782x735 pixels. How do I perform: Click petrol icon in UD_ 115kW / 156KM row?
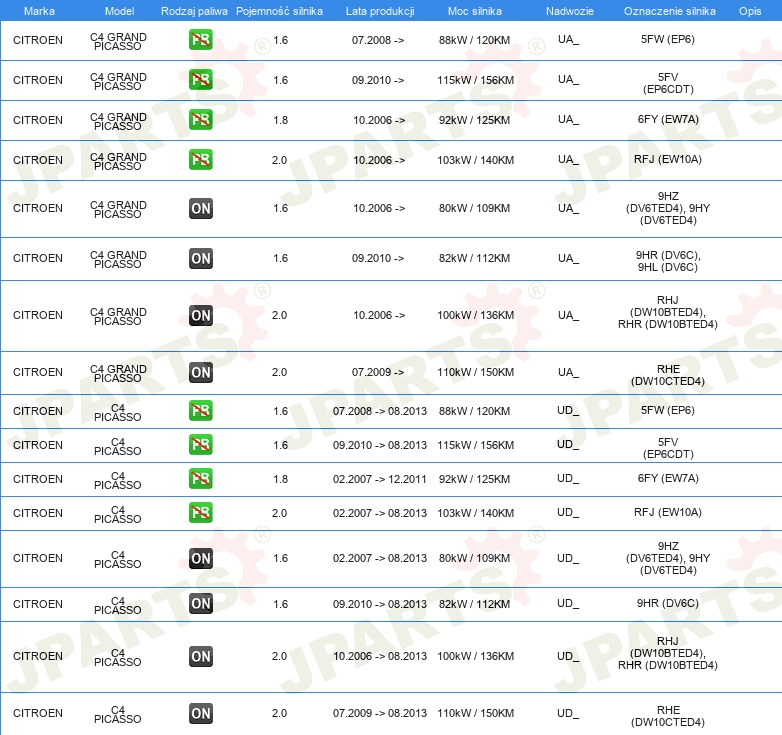pyautogui.click(x=201, y=444)
